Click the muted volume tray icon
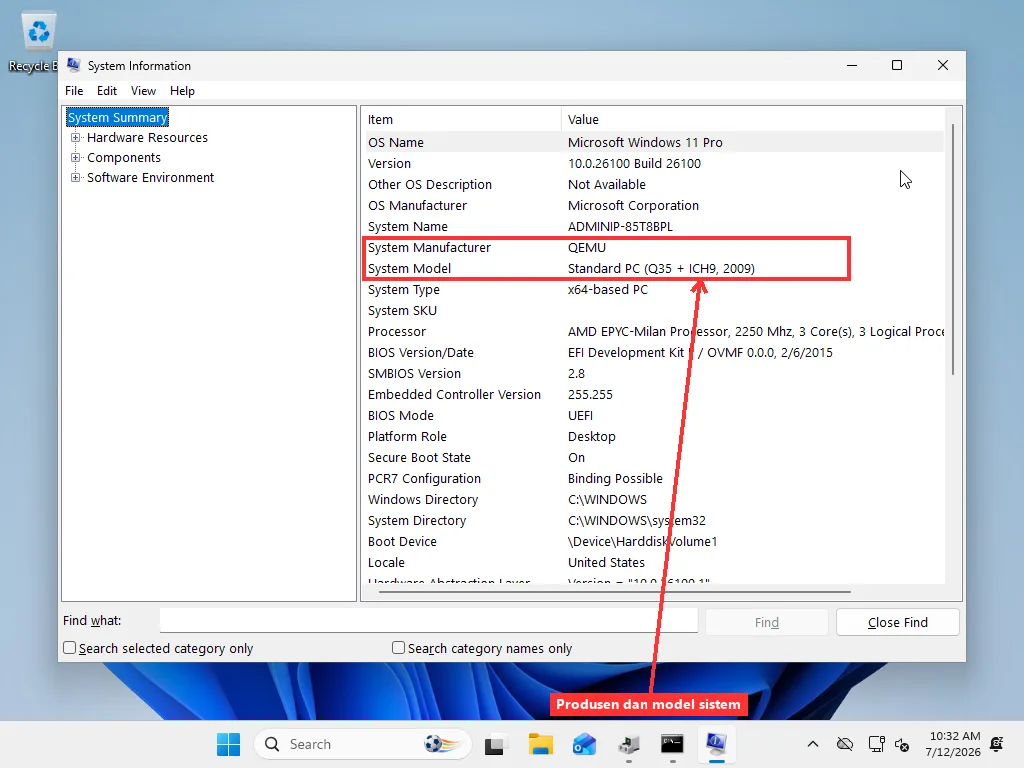This screenshot has height=768, width=1024. pyautogui.click(x=902, y=744)
